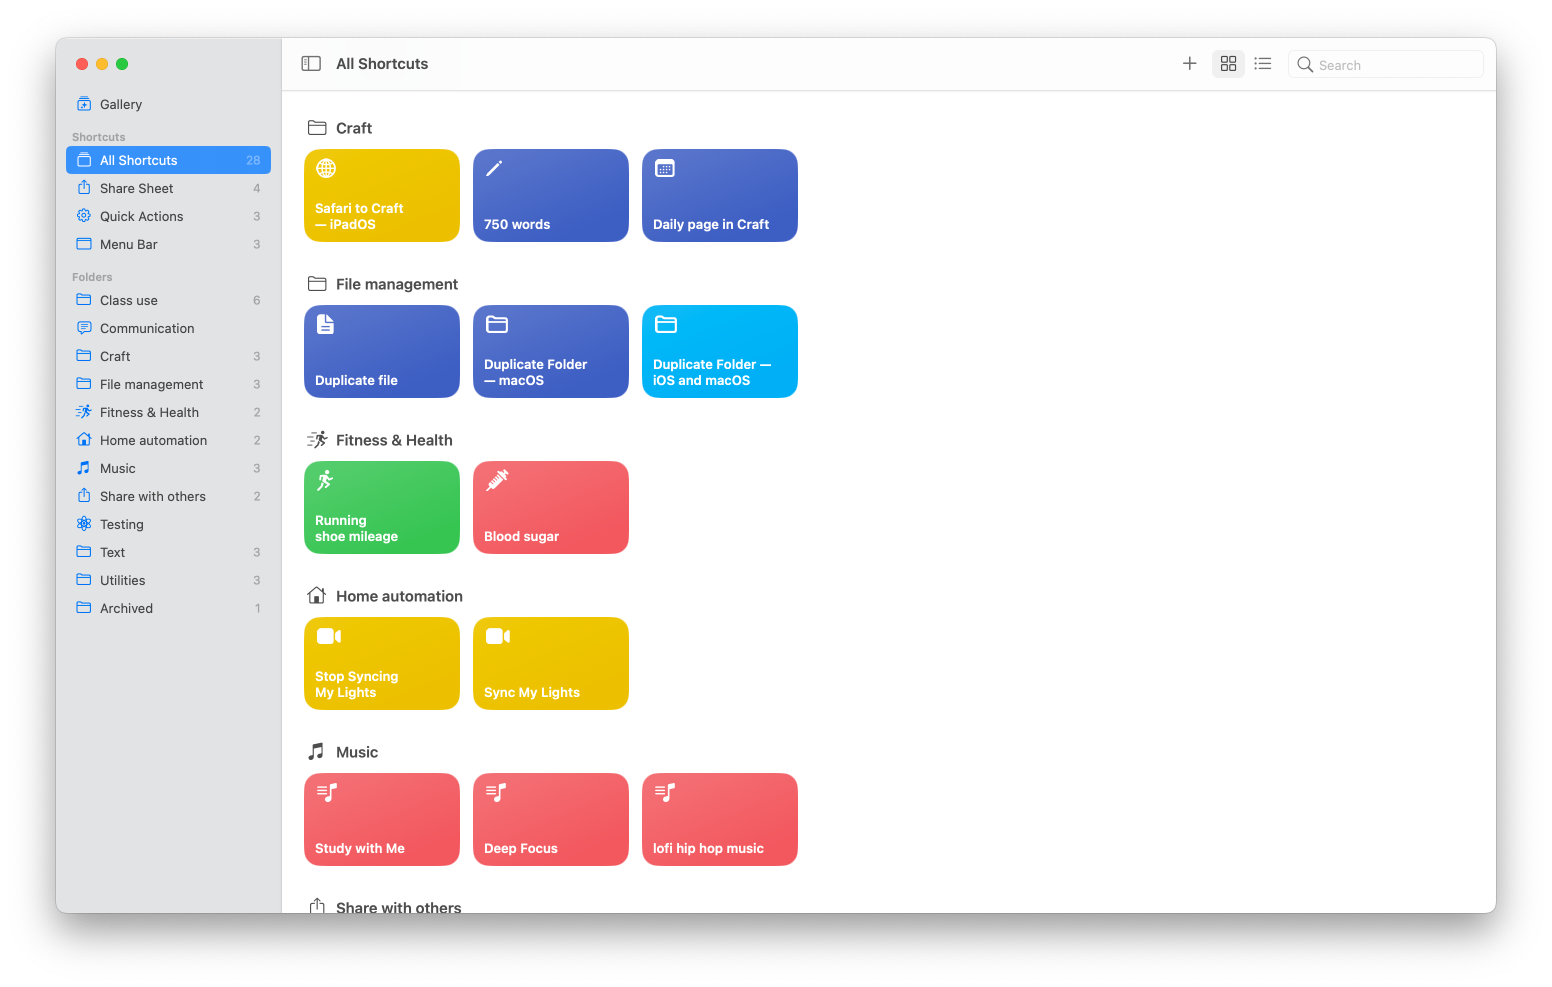Open the Blood sugar shortcut

pyautogui.click(x=550, y=507)
